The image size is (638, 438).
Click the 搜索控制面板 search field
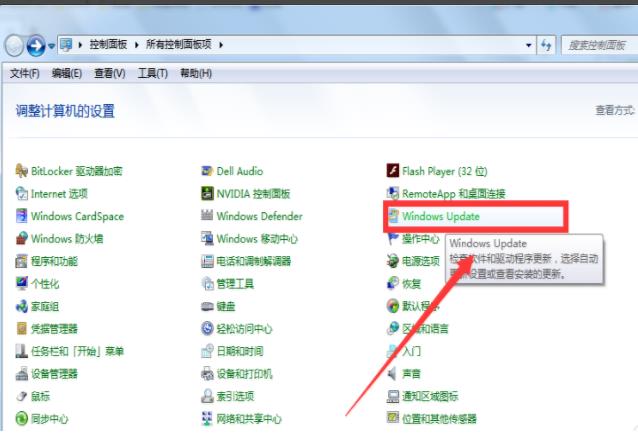click(599, 45)
